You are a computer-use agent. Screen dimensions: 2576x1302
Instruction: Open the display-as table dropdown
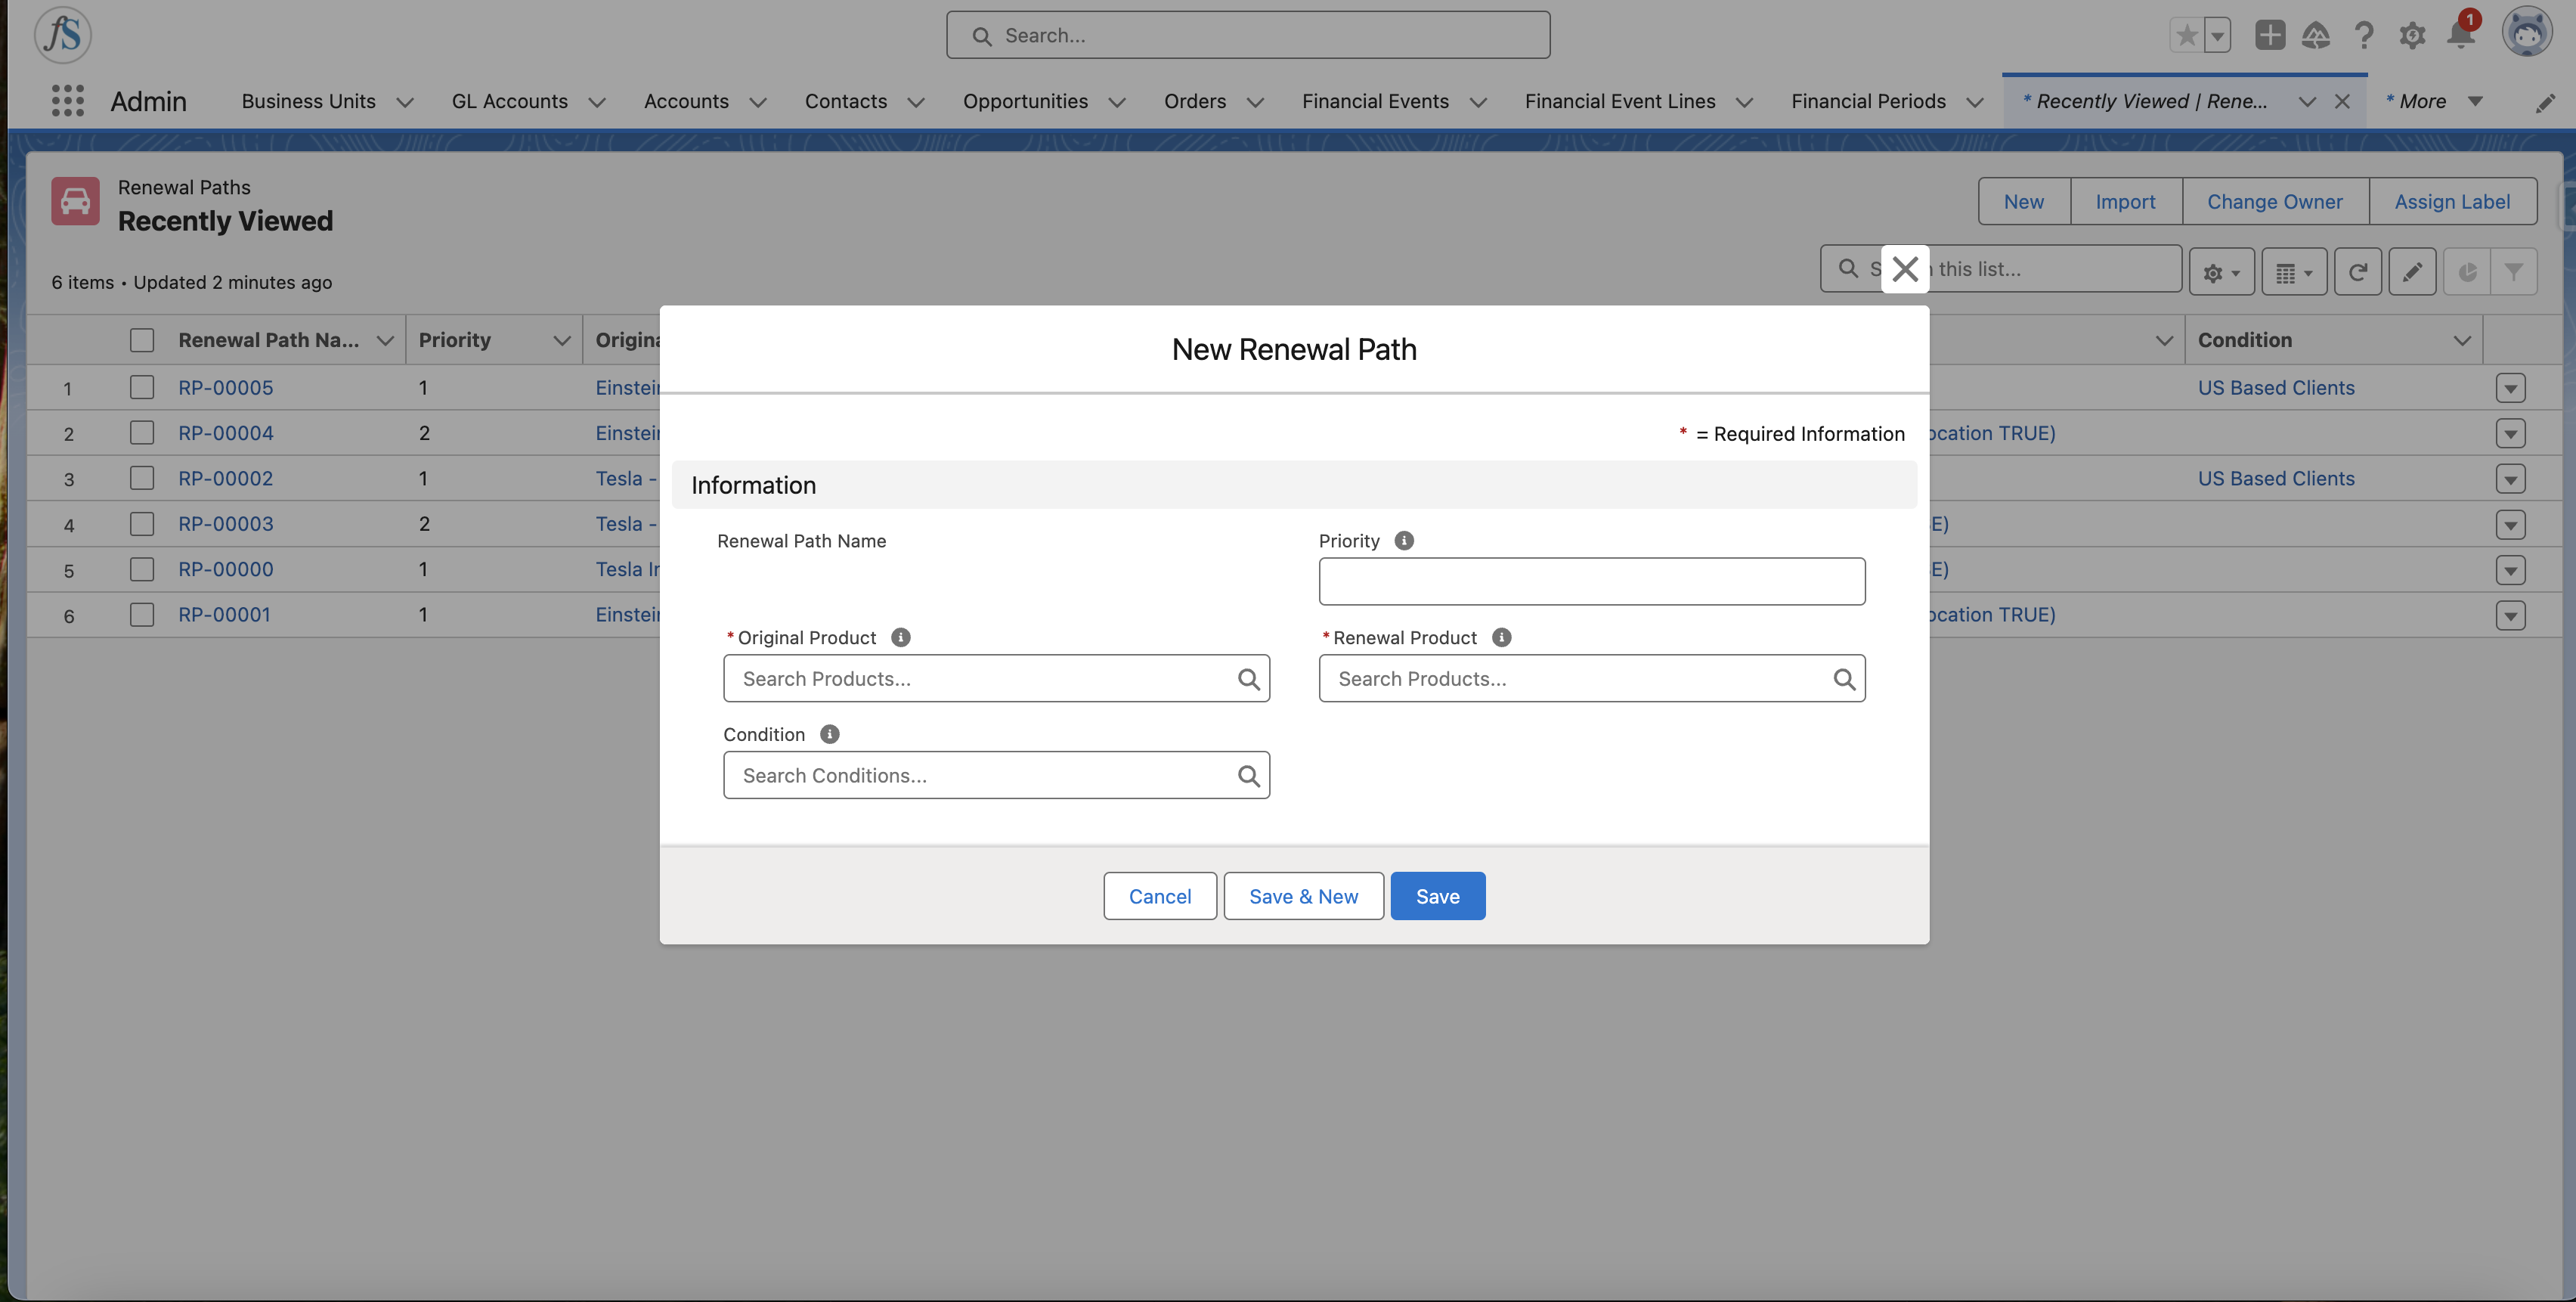click(2294, 272)
